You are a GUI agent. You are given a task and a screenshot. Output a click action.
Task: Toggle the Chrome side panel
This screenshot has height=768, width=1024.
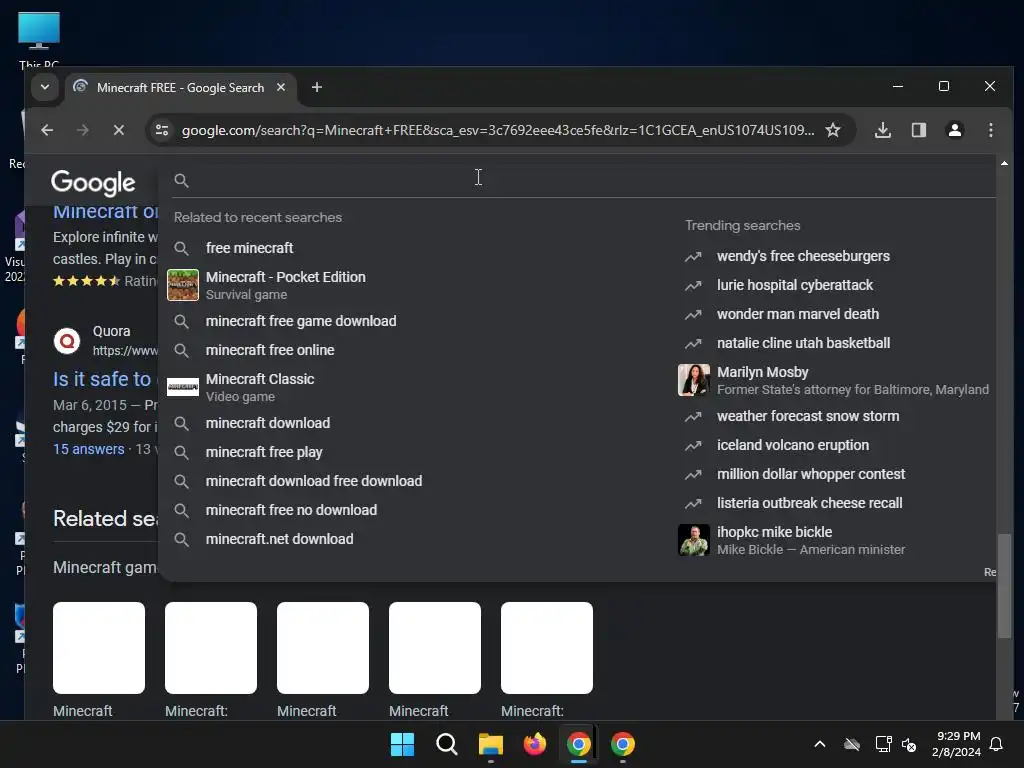(x=919, y=130)
